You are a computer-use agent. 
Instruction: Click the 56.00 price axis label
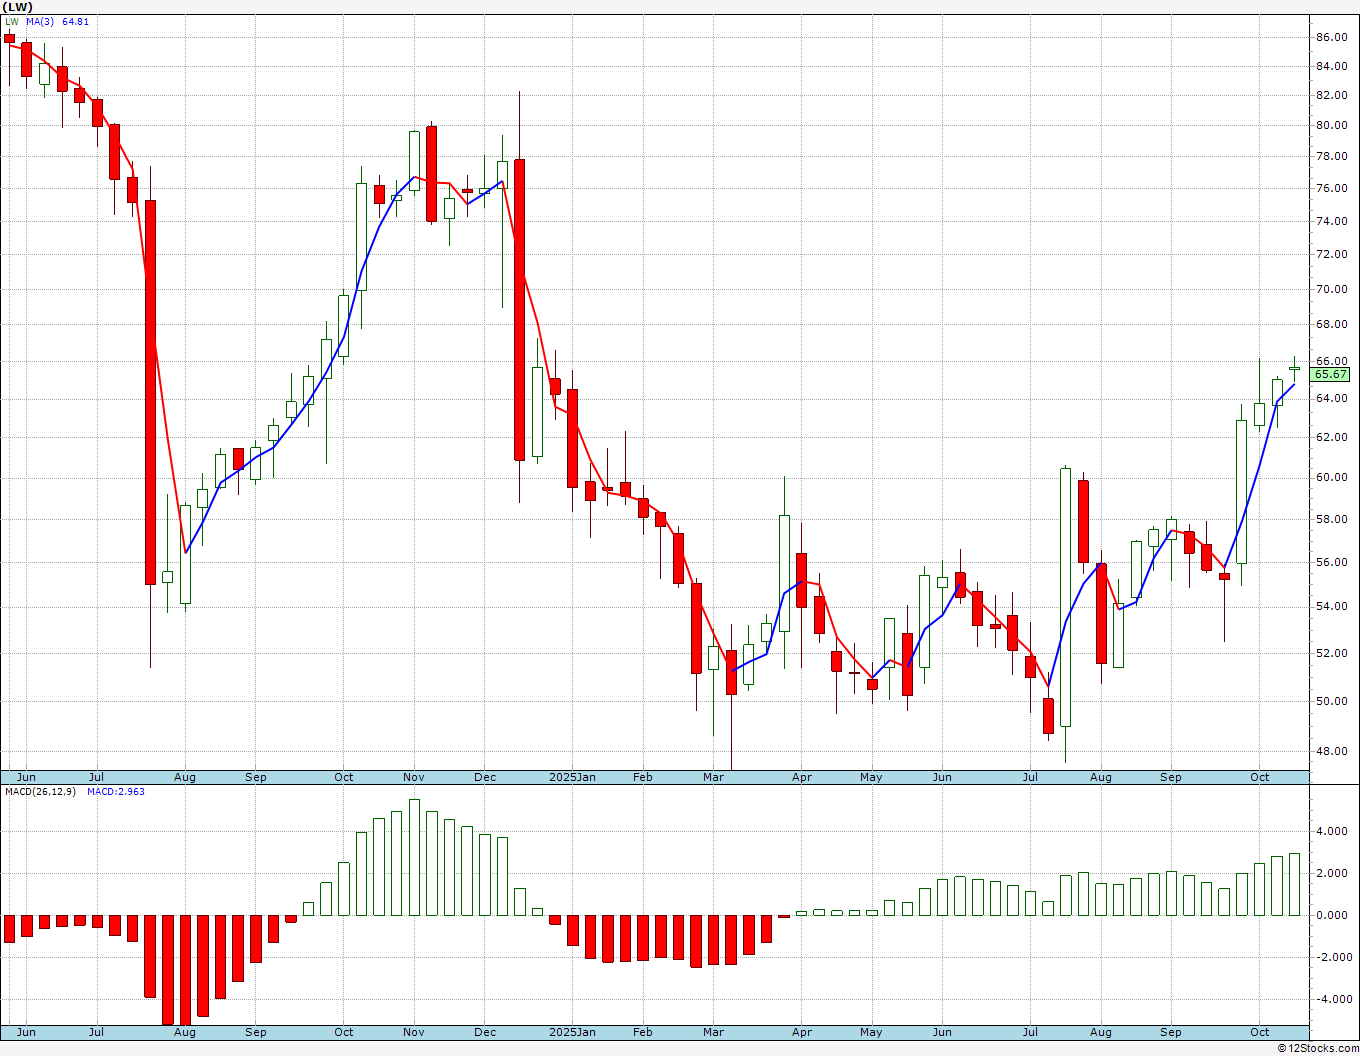(1331, 562)
